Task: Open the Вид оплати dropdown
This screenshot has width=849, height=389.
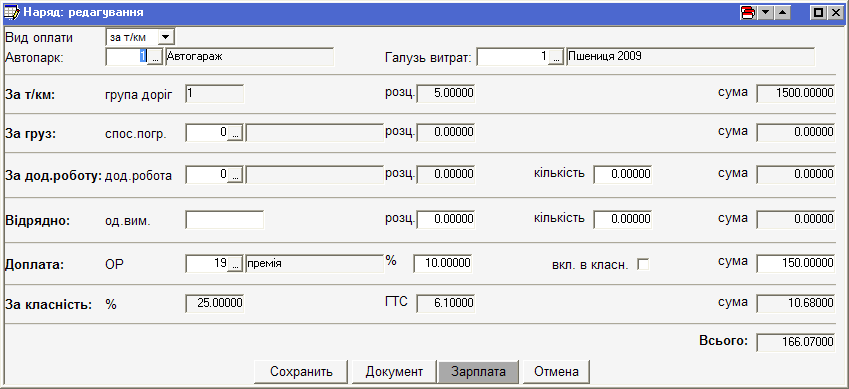Action: tap(166, 37)
